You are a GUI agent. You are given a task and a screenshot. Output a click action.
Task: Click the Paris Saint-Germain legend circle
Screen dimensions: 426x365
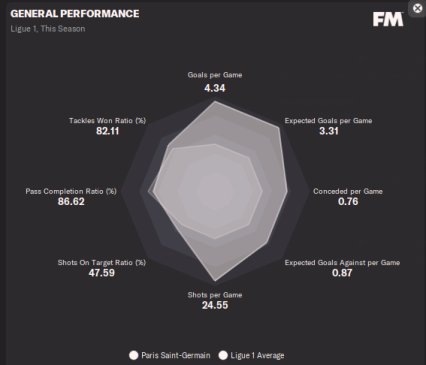pos(133,355)
